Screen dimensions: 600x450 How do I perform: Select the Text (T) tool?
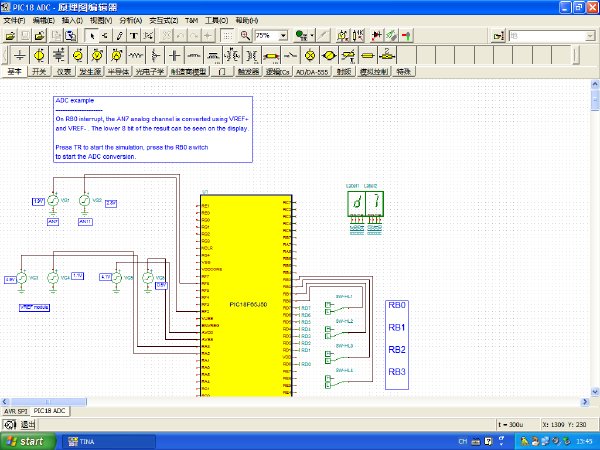pyautogui.click(x=134, y=36)
